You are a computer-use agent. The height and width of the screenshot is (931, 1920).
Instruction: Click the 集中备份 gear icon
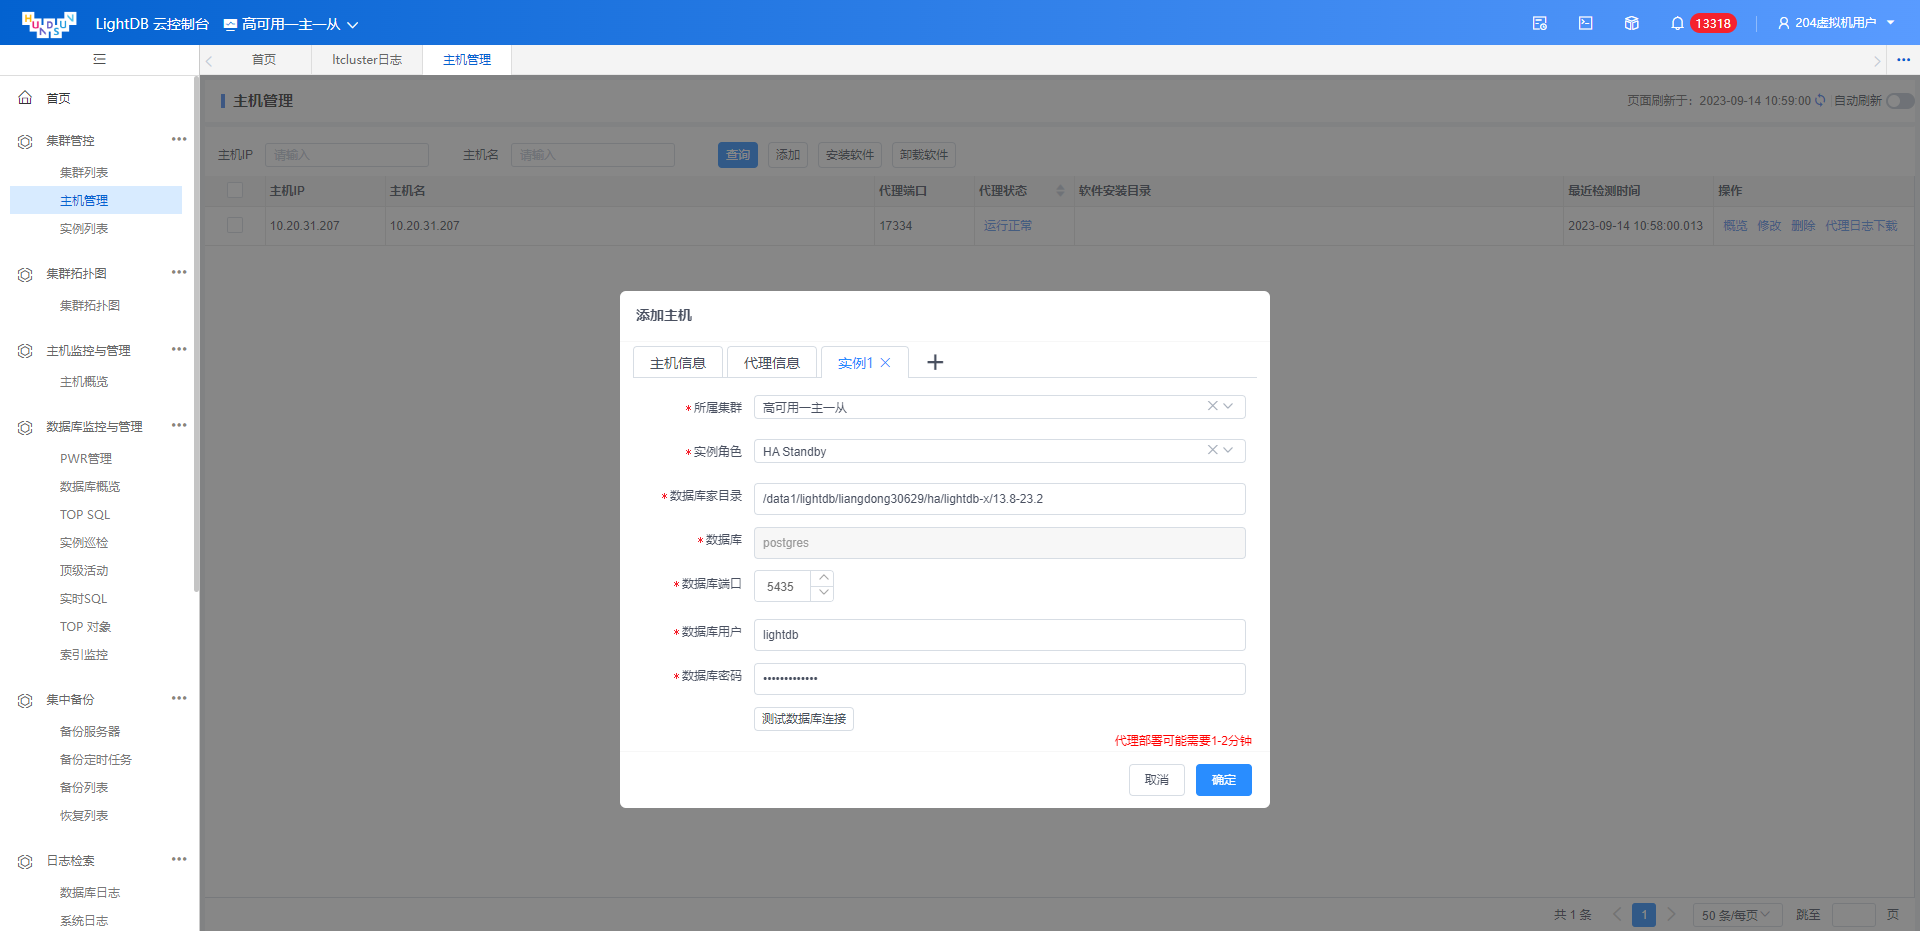(25, 701)
